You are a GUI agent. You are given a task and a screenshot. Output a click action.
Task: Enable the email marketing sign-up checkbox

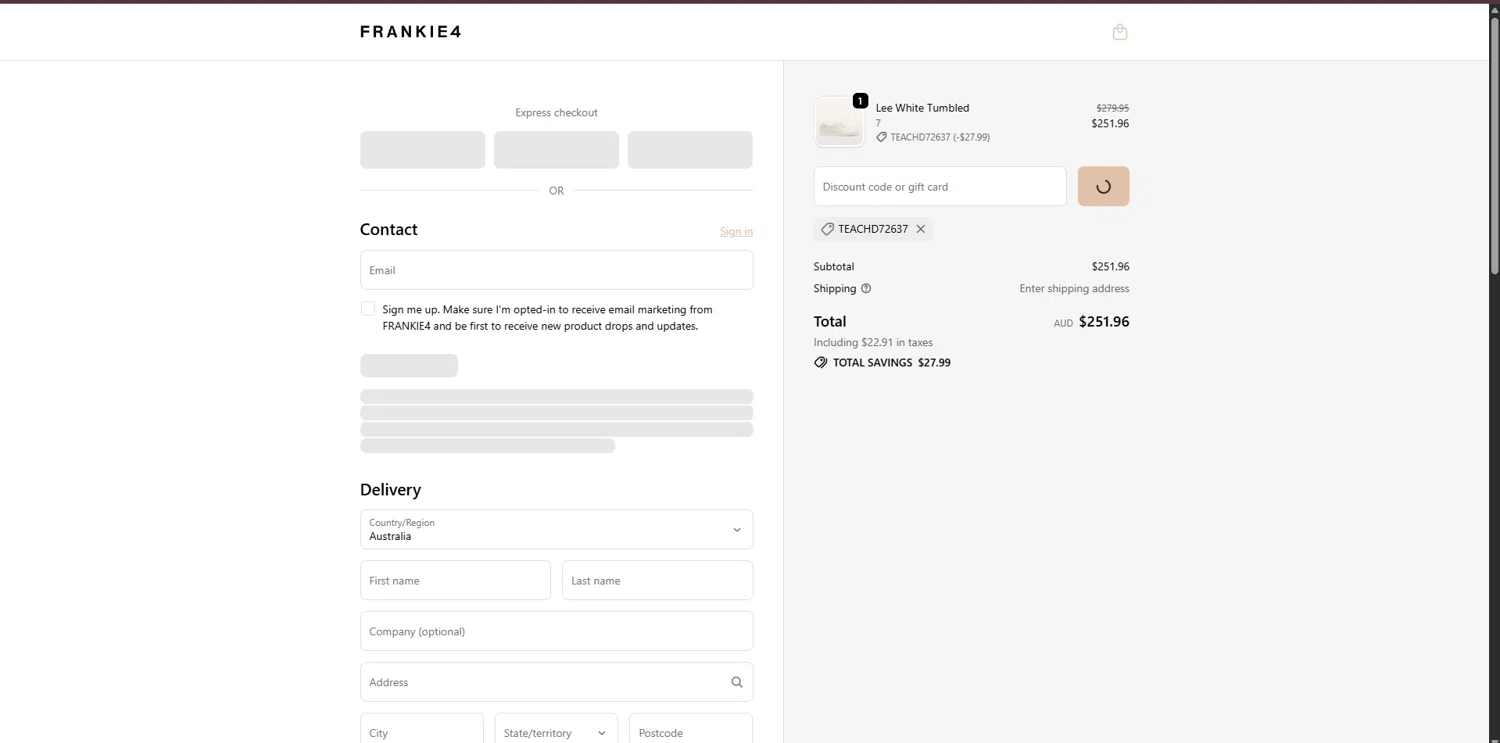(368, 309)
